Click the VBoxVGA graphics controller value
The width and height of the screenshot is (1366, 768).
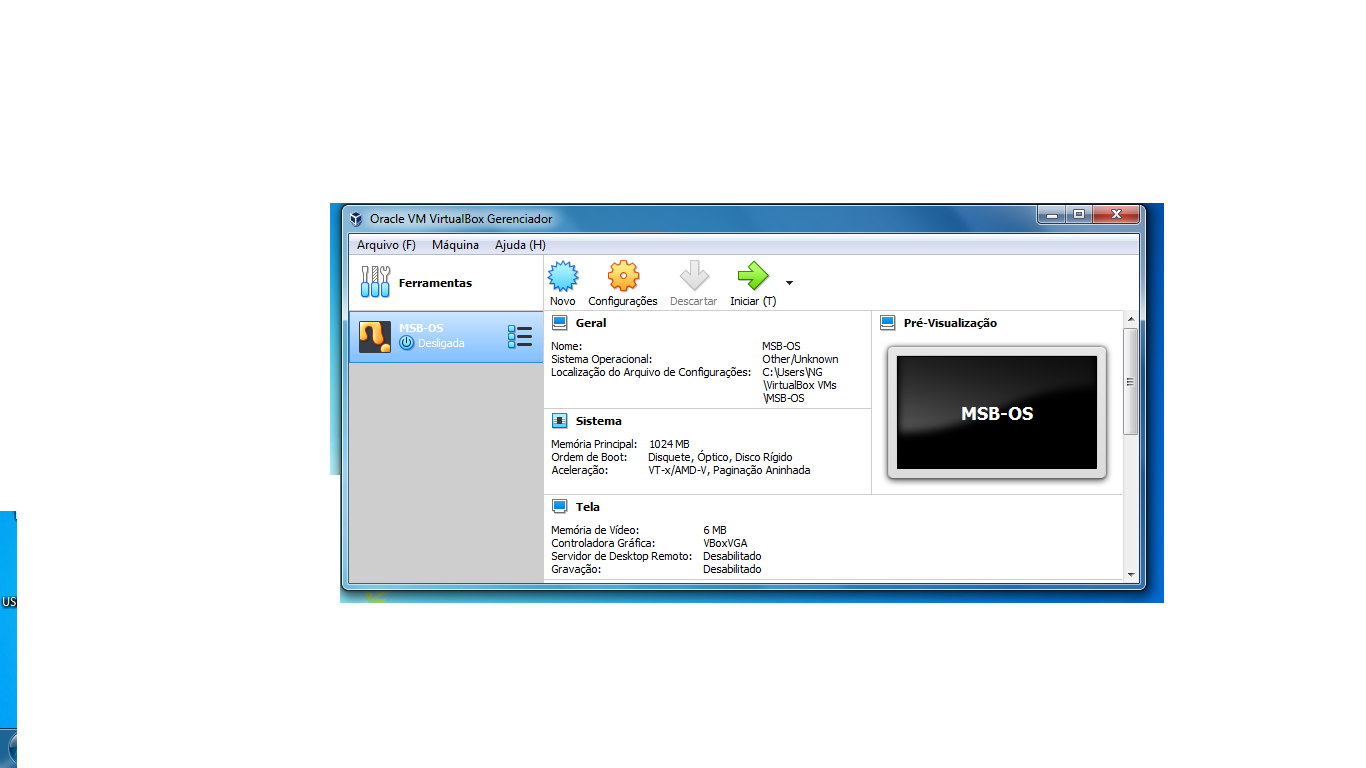click(x=725, y=543)
